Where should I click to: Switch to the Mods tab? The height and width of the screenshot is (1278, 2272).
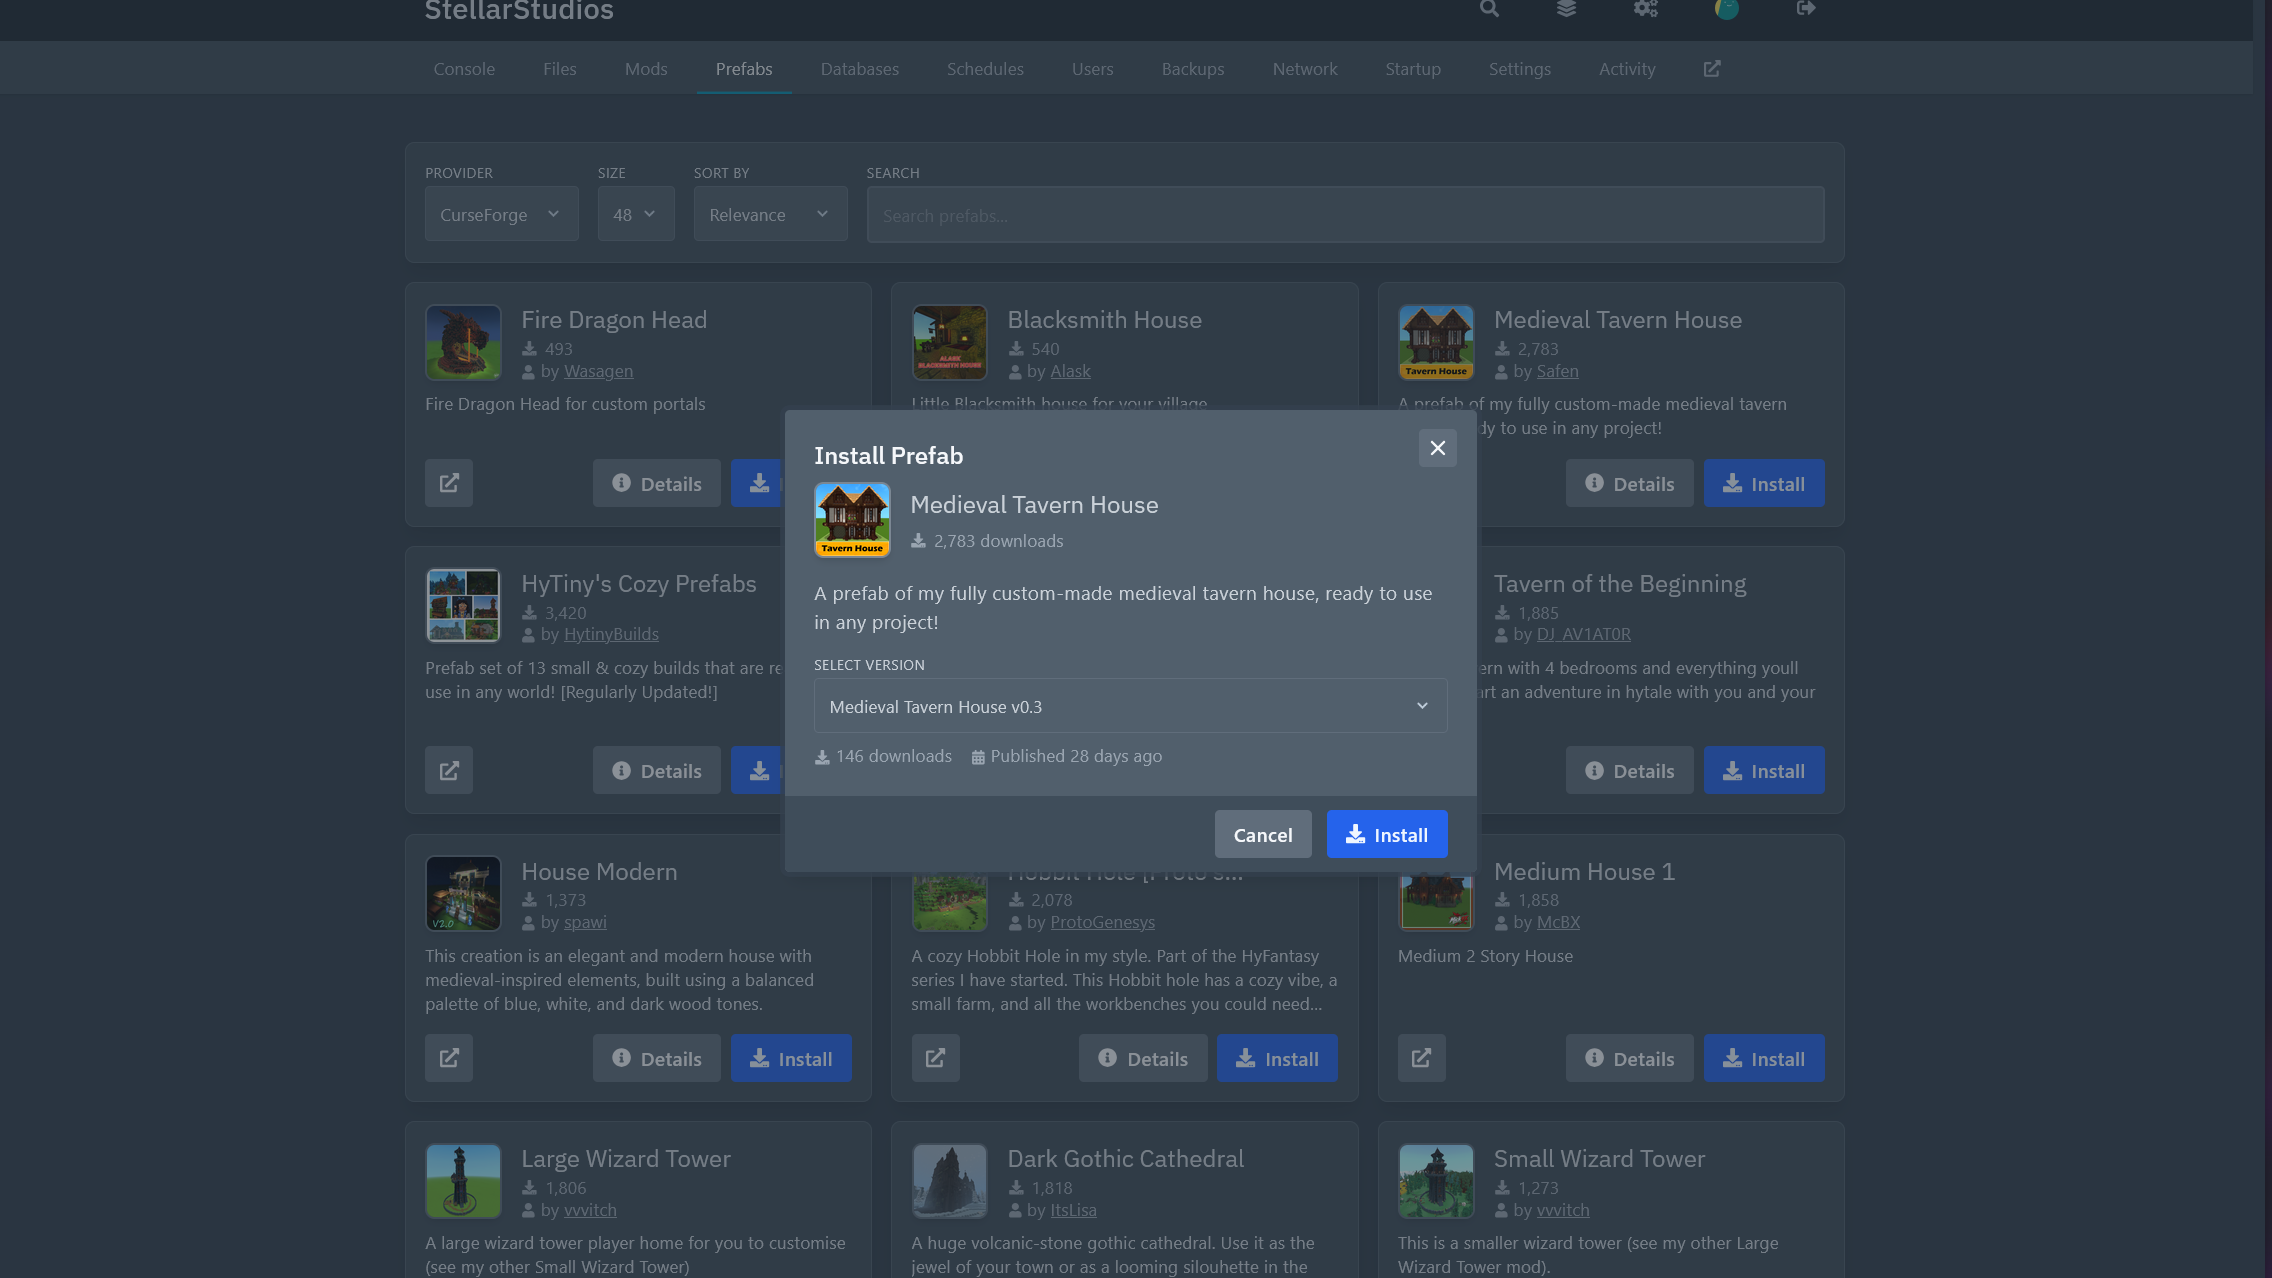(646, 69)
